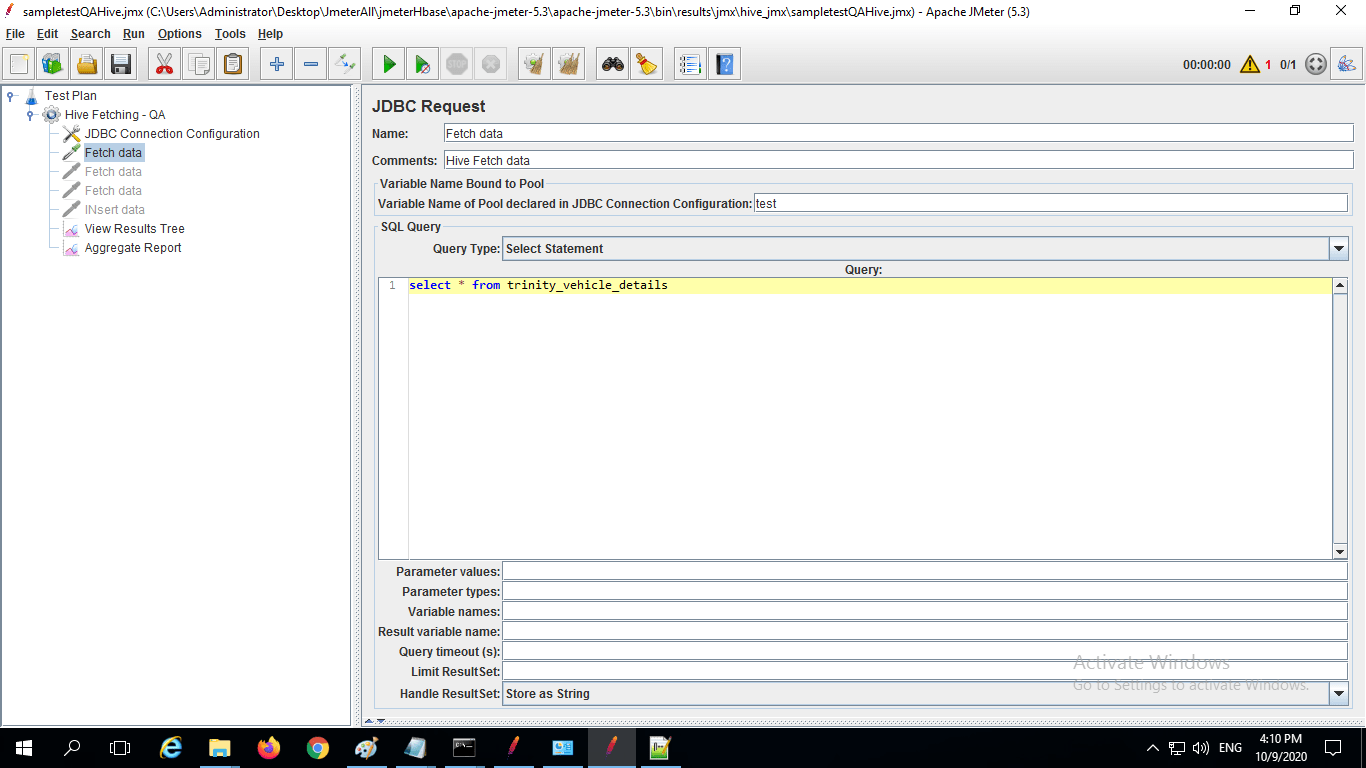Click the query editor scrollbar down arrow
Screen dimensions: 1366x768
click(x=1340, y=552)
